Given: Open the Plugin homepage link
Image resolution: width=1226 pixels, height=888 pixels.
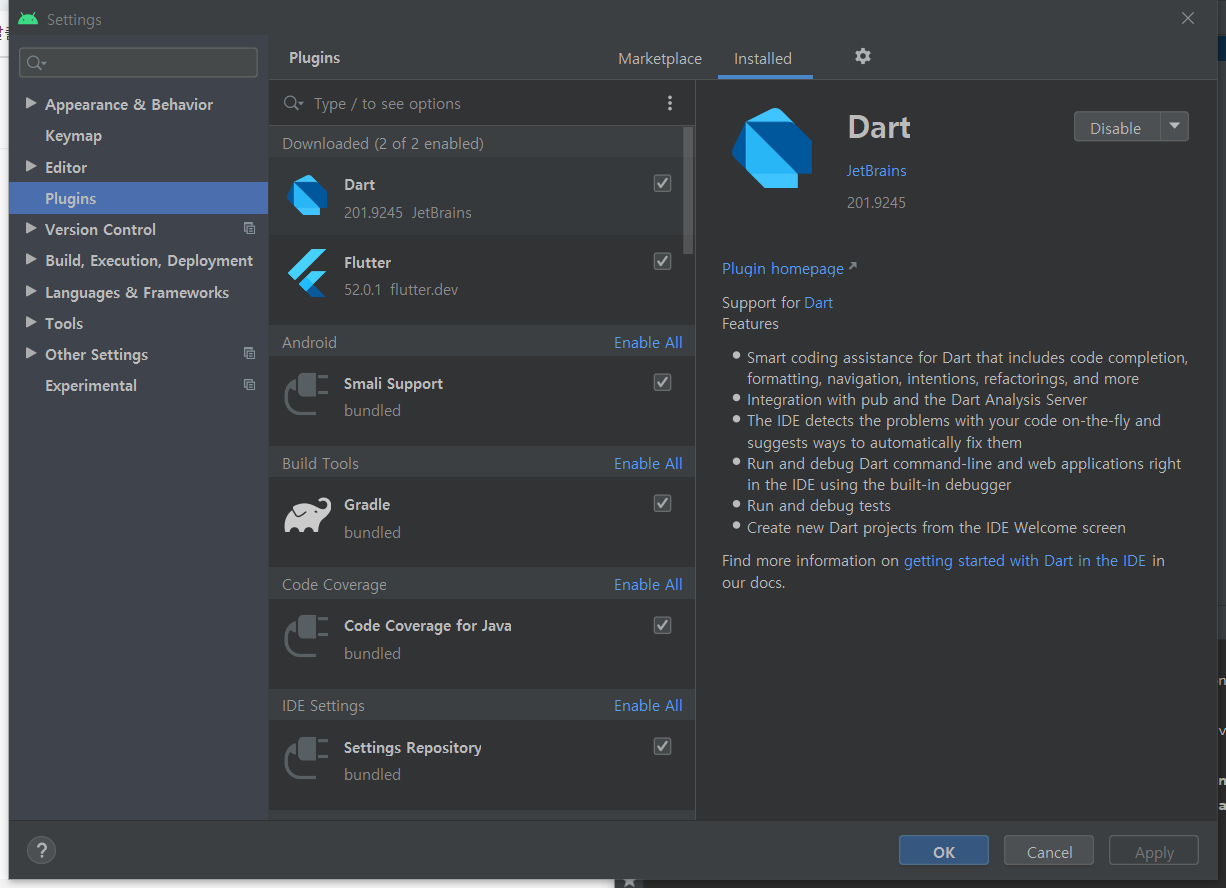Looking at the screenshot, I should click(789, 268).
